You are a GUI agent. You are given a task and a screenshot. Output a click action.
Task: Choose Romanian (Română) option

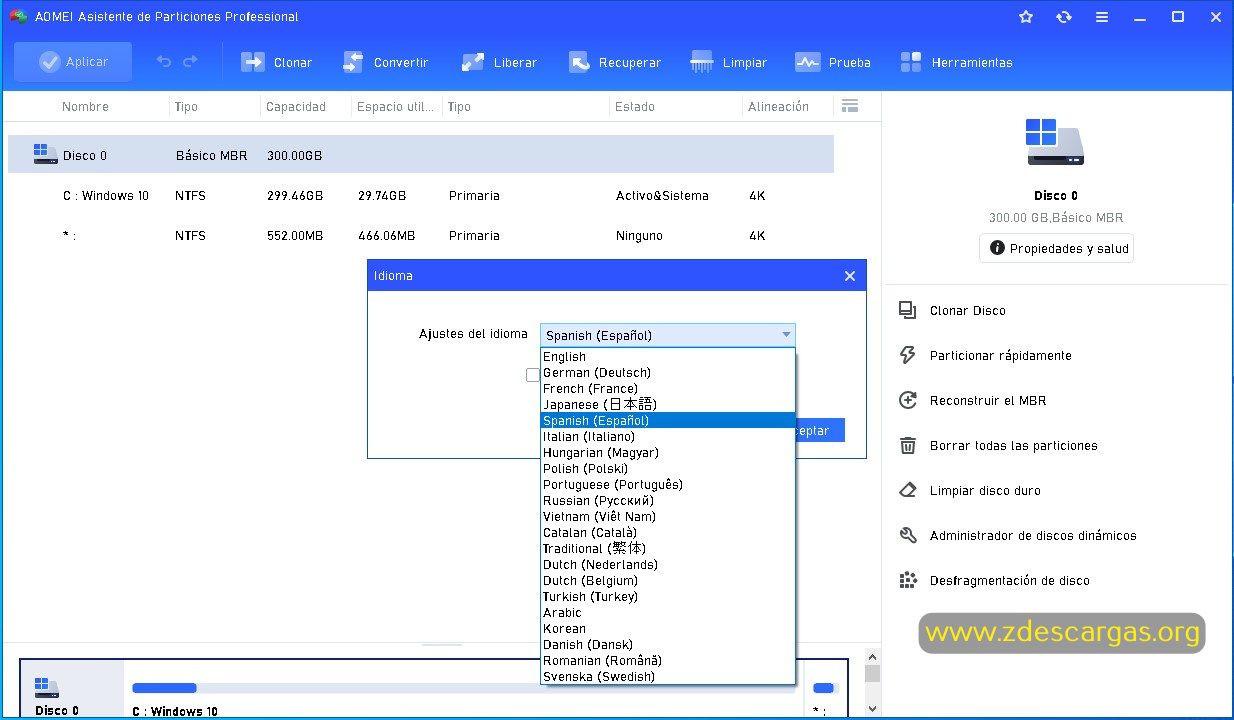668,661
